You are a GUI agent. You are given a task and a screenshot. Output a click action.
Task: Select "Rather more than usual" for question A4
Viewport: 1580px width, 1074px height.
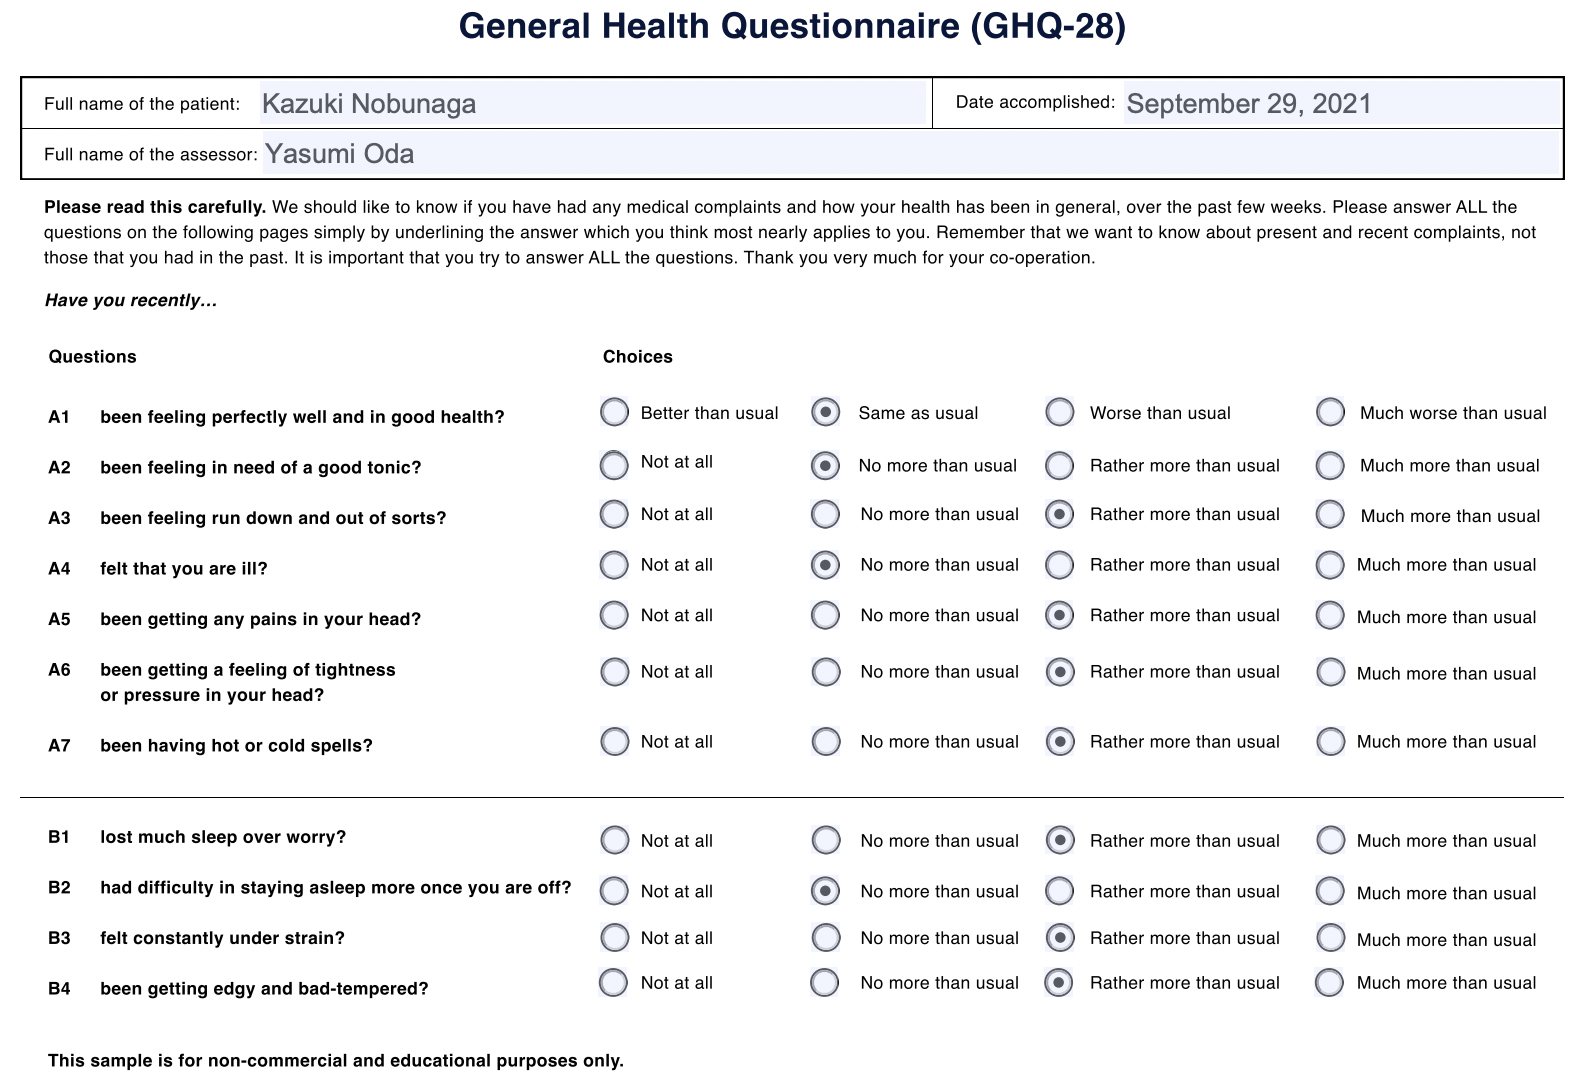coord(1058,565)
